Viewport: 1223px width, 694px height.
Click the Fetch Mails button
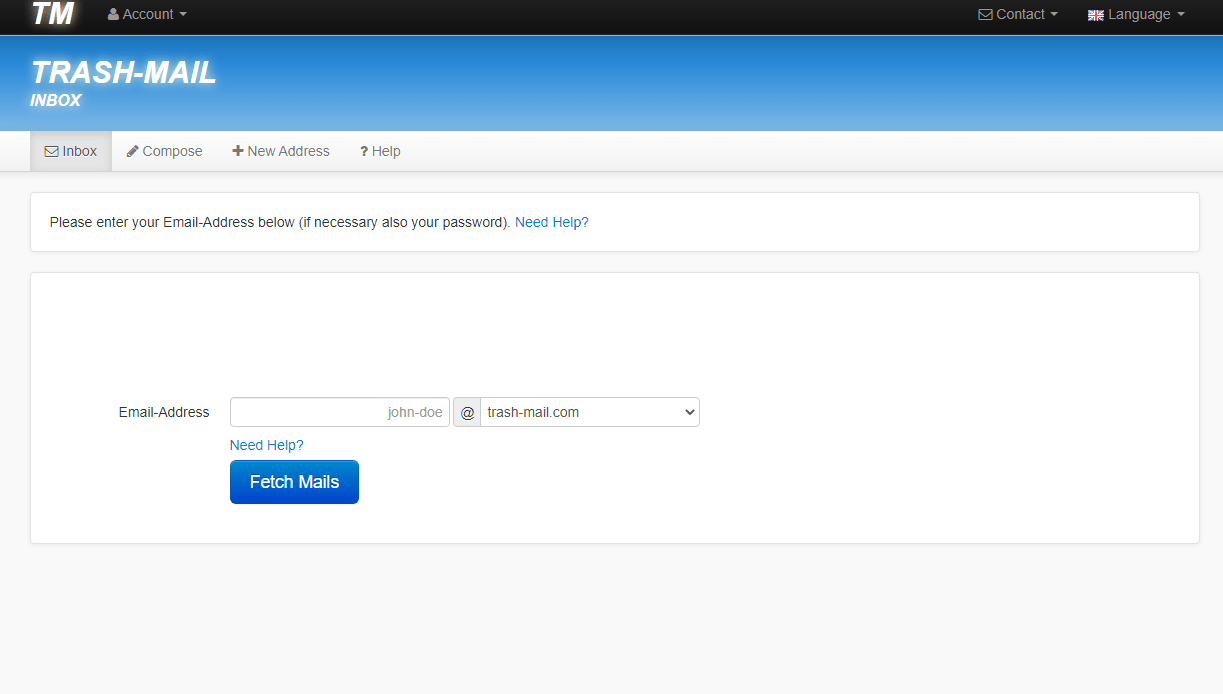click(x=294, y=482)
